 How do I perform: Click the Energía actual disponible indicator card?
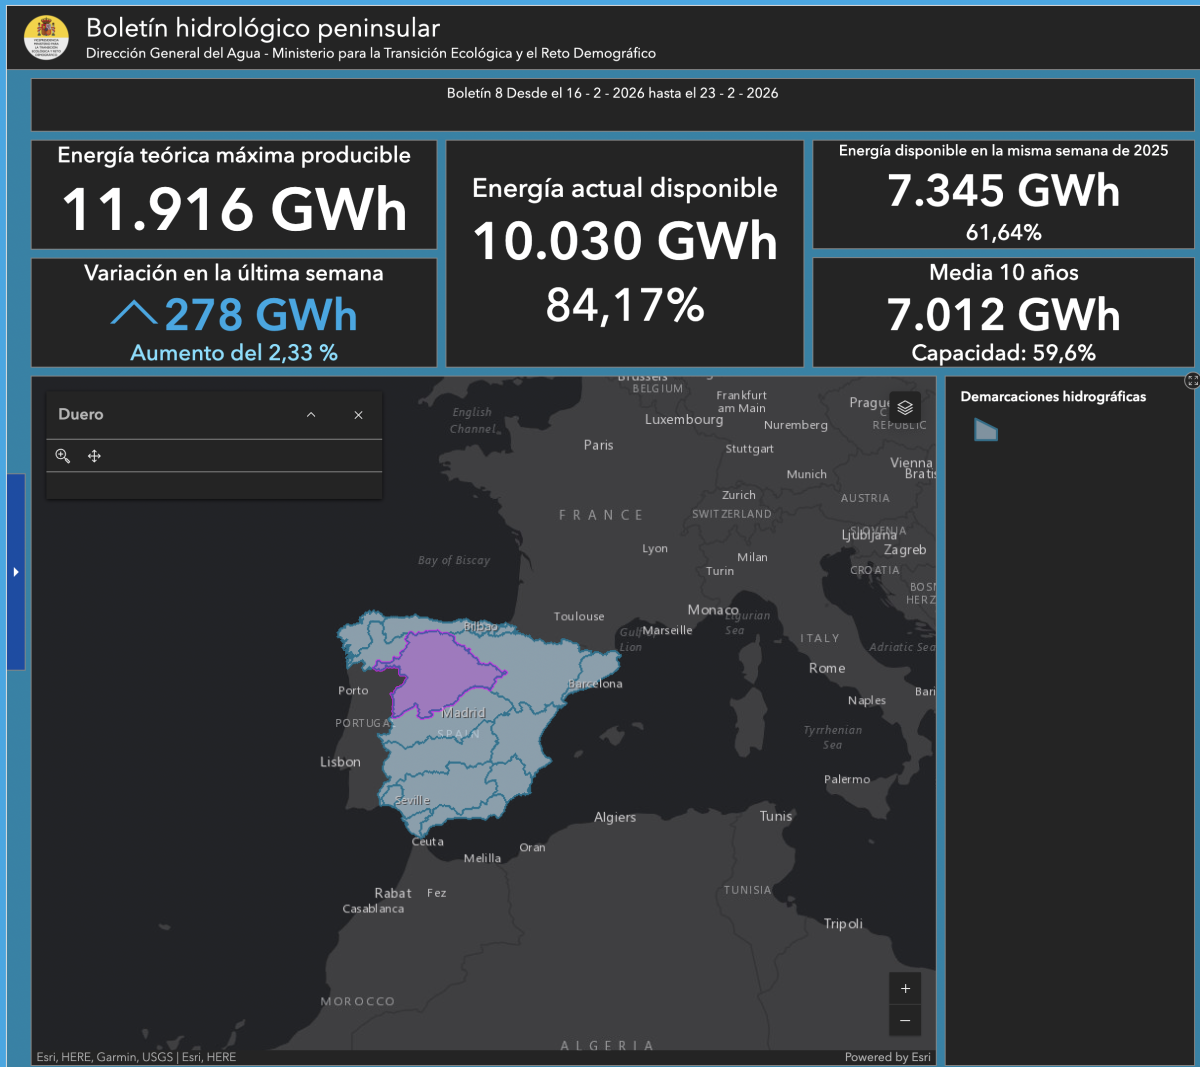(x=624, y=254)
